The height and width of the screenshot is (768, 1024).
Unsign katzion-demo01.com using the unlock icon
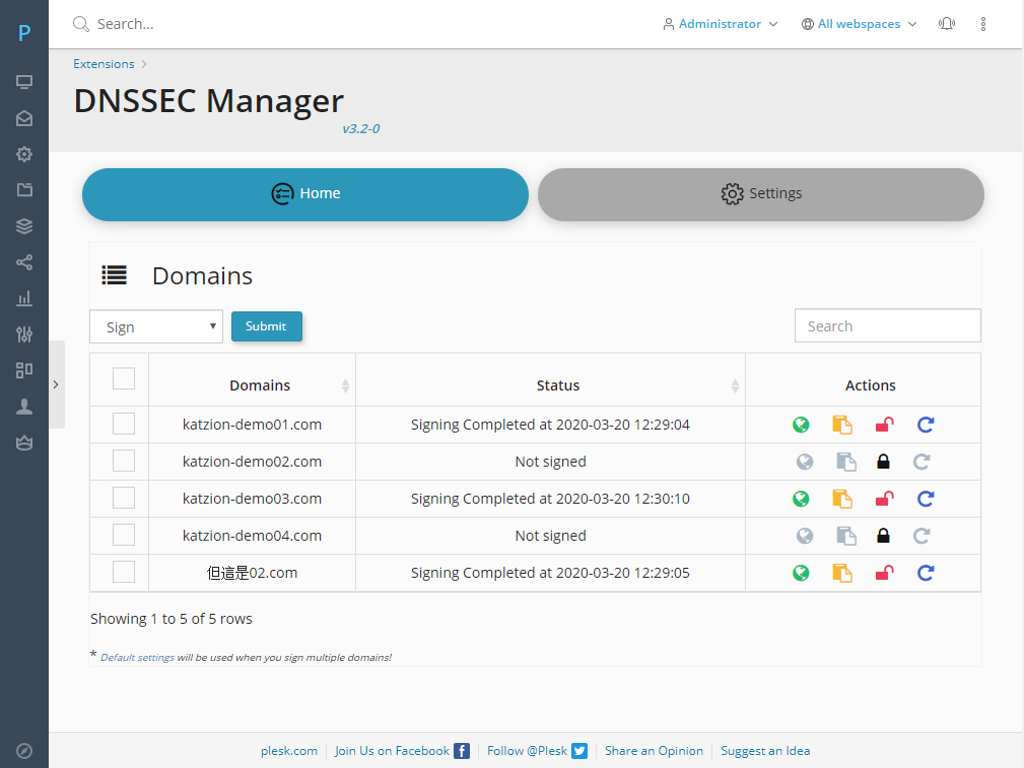click(x=884, y=424)
